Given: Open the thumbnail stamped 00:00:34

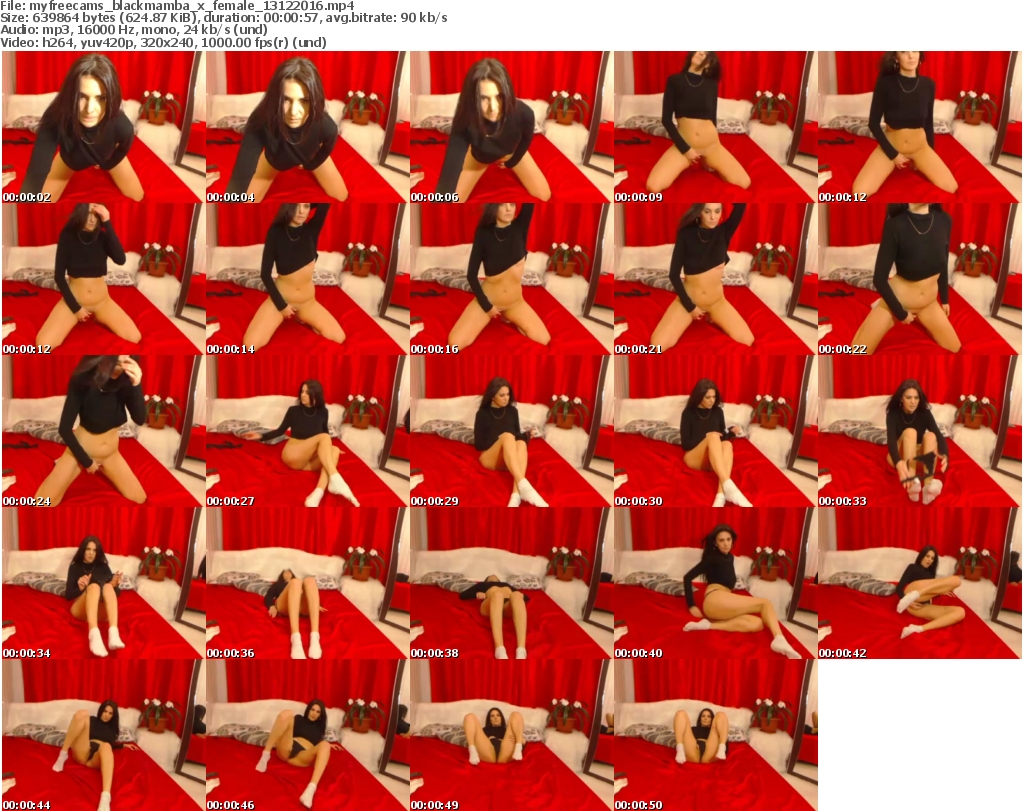Looking at the screenshot, I should click(104, 583).
